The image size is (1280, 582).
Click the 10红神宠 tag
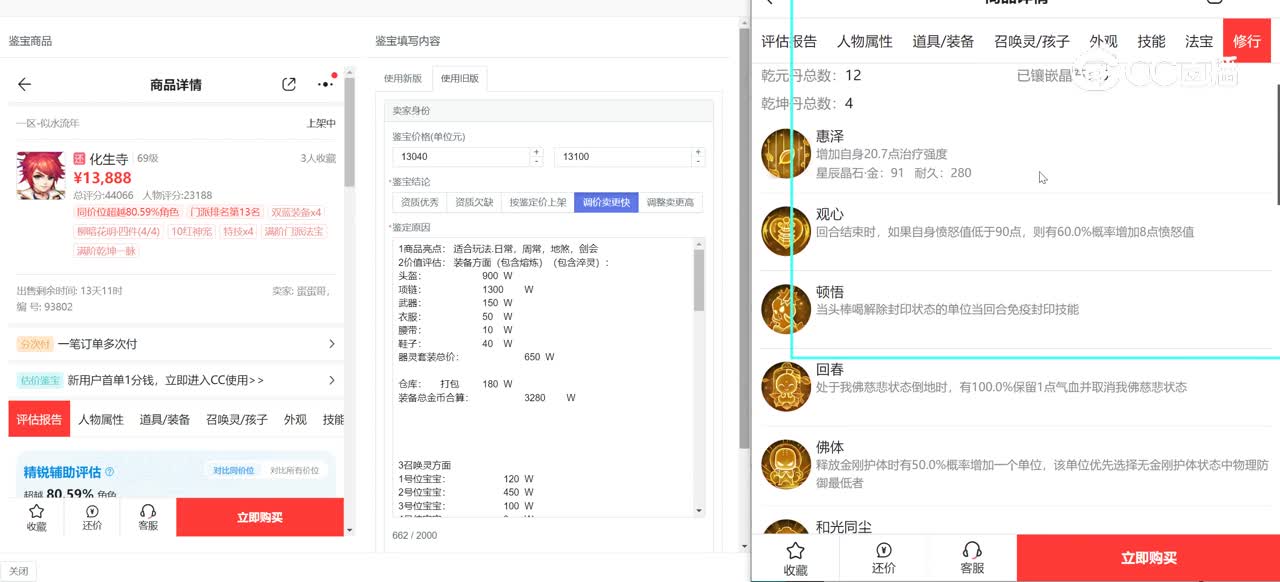pos(191,231)
